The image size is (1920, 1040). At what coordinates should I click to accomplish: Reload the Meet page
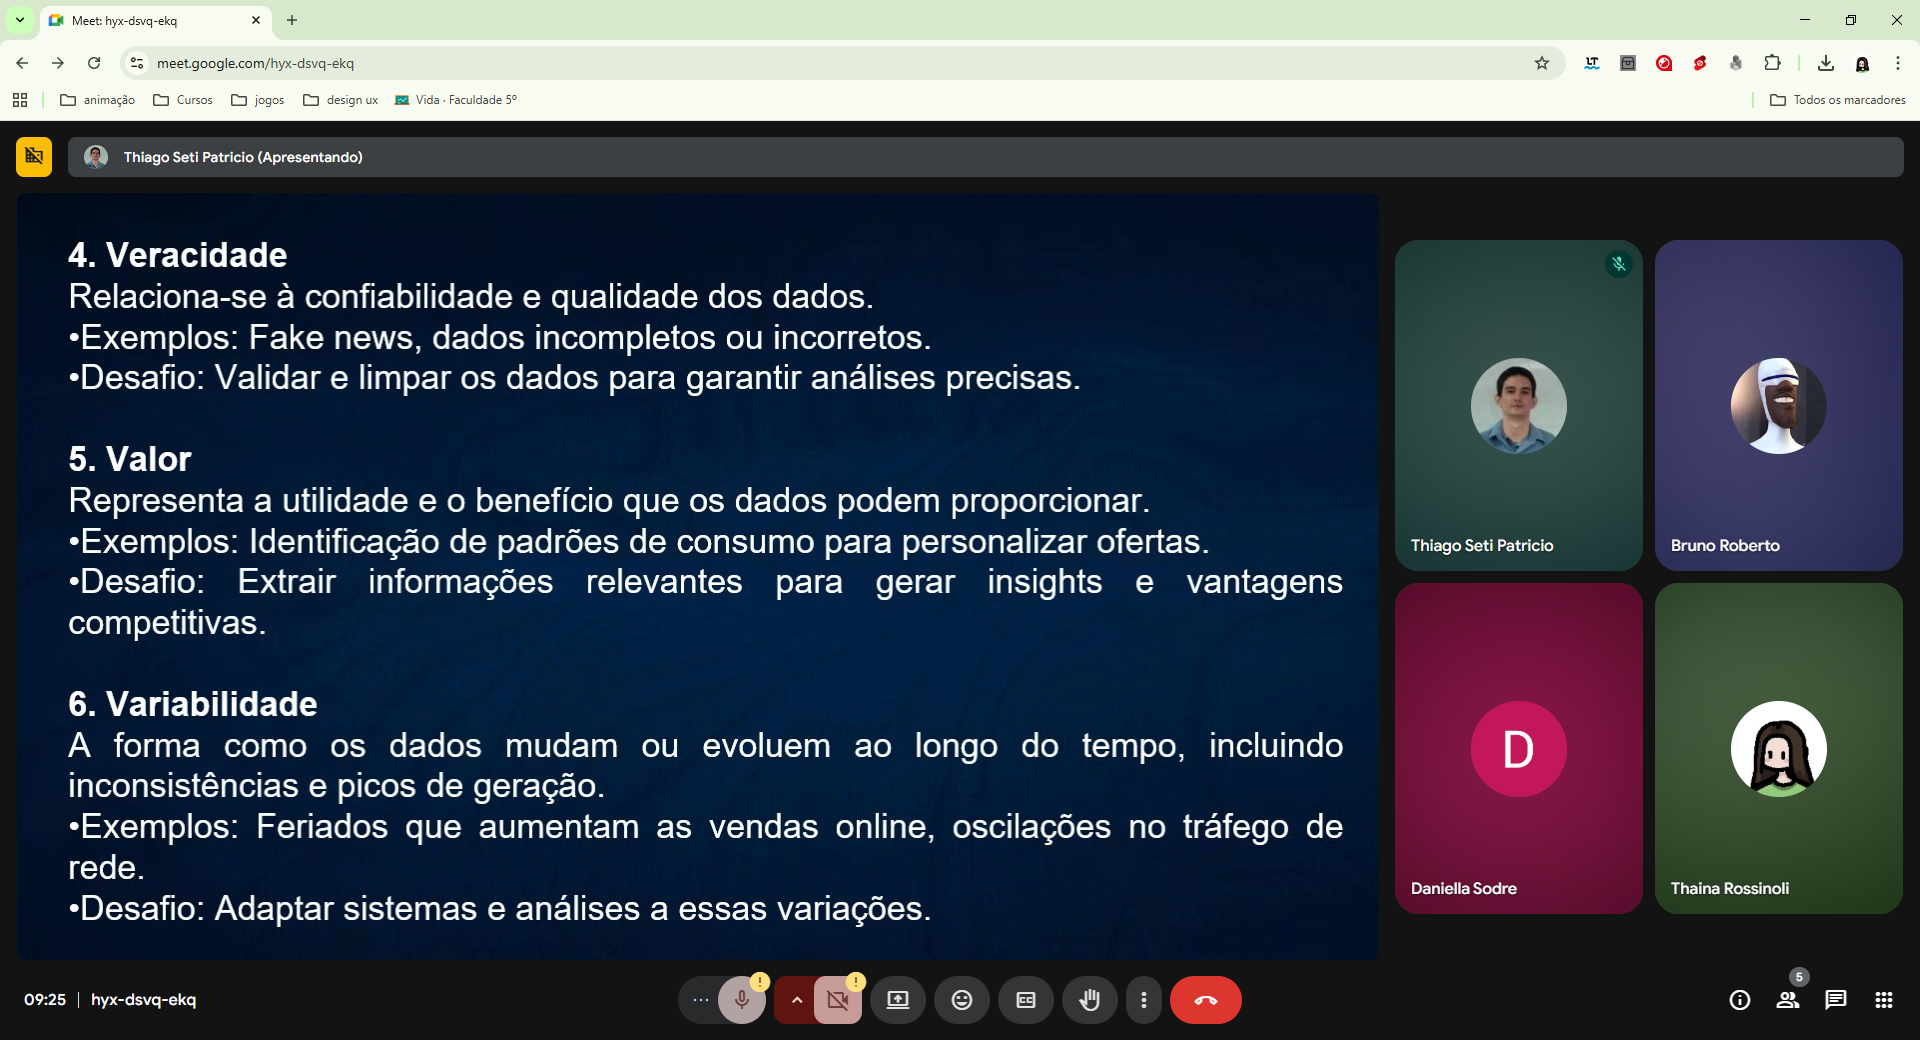(94, 63)
